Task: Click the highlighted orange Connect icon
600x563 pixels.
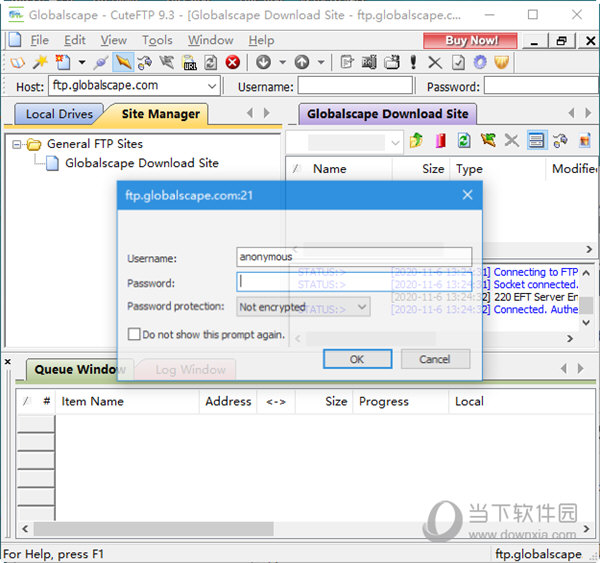Action: pos(123,62)
